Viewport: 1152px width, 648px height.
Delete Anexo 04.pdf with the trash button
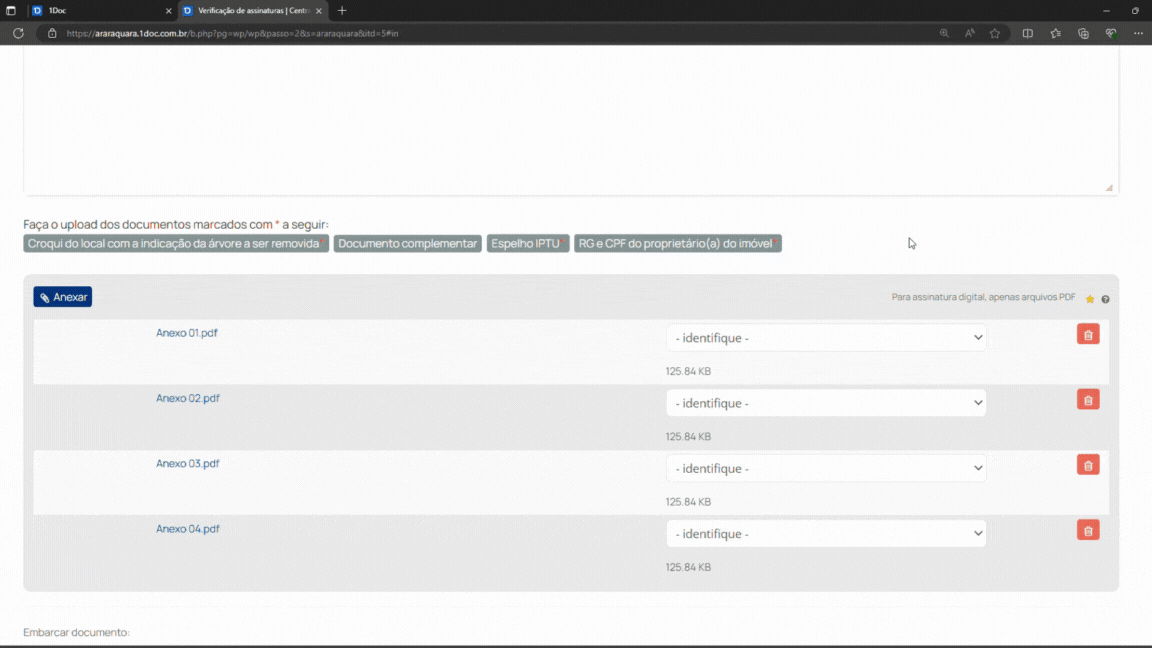coord(1088,530)
